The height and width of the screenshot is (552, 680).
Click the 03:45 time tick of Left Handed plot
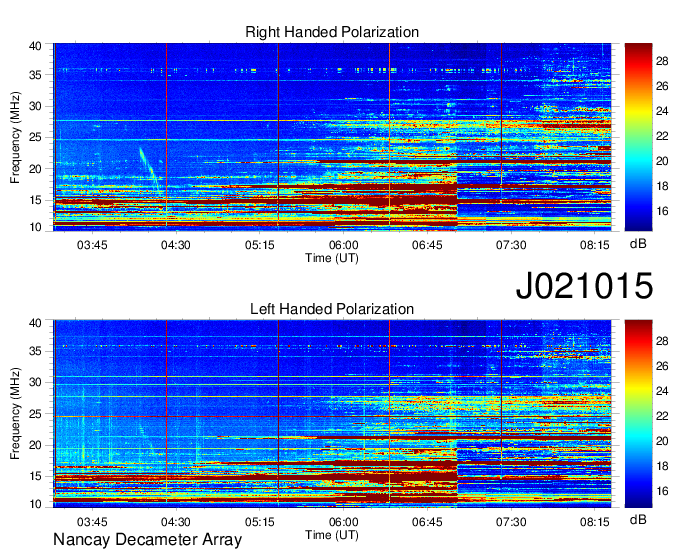[x=92, y=522]
